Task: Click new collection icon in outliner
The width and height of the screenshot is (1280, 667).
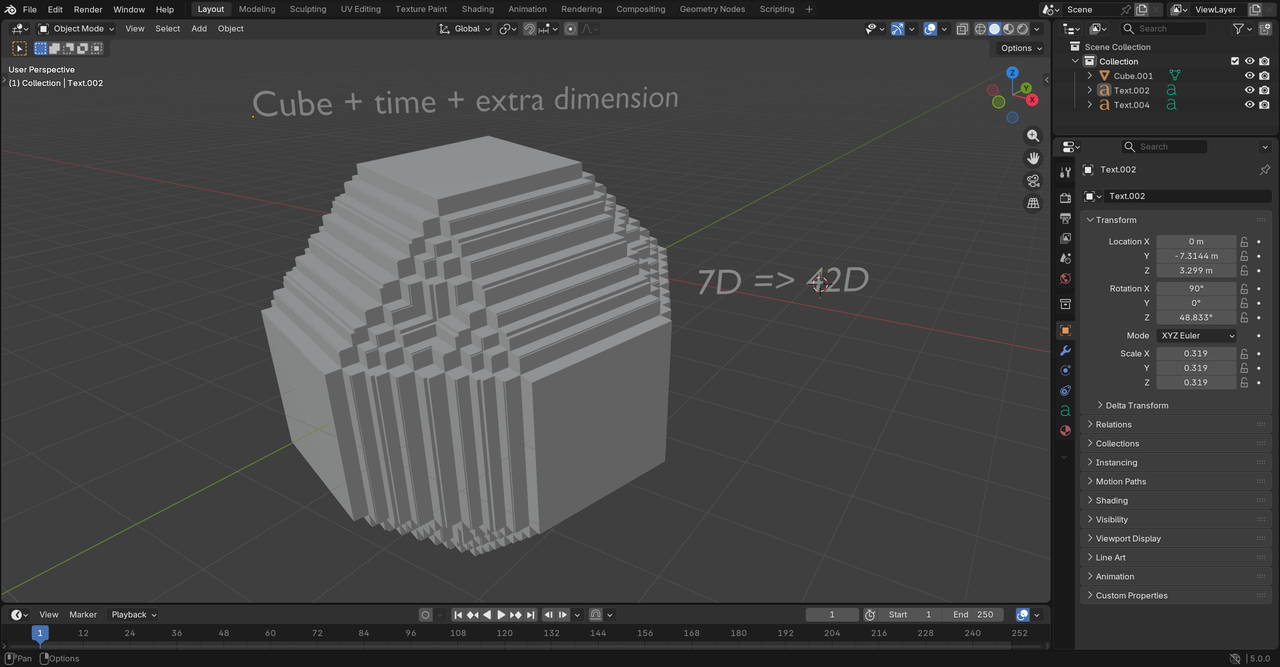Action: [1264, 29]
